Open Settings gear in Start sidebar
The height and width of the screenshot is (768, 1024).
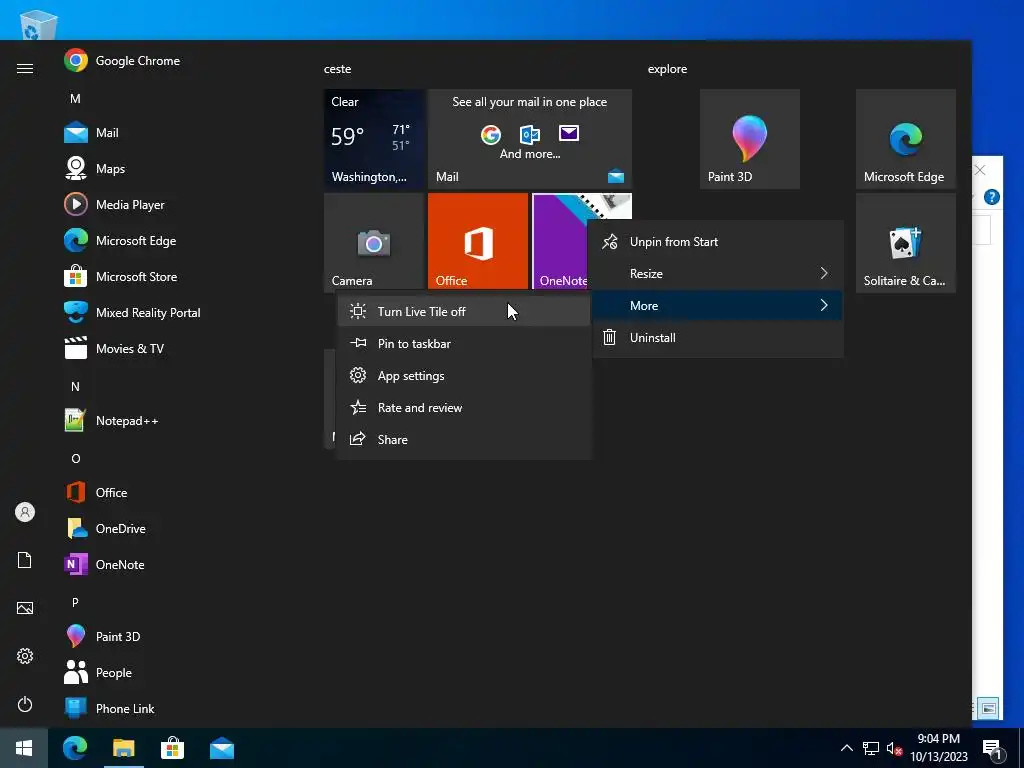tap(25, 656)
